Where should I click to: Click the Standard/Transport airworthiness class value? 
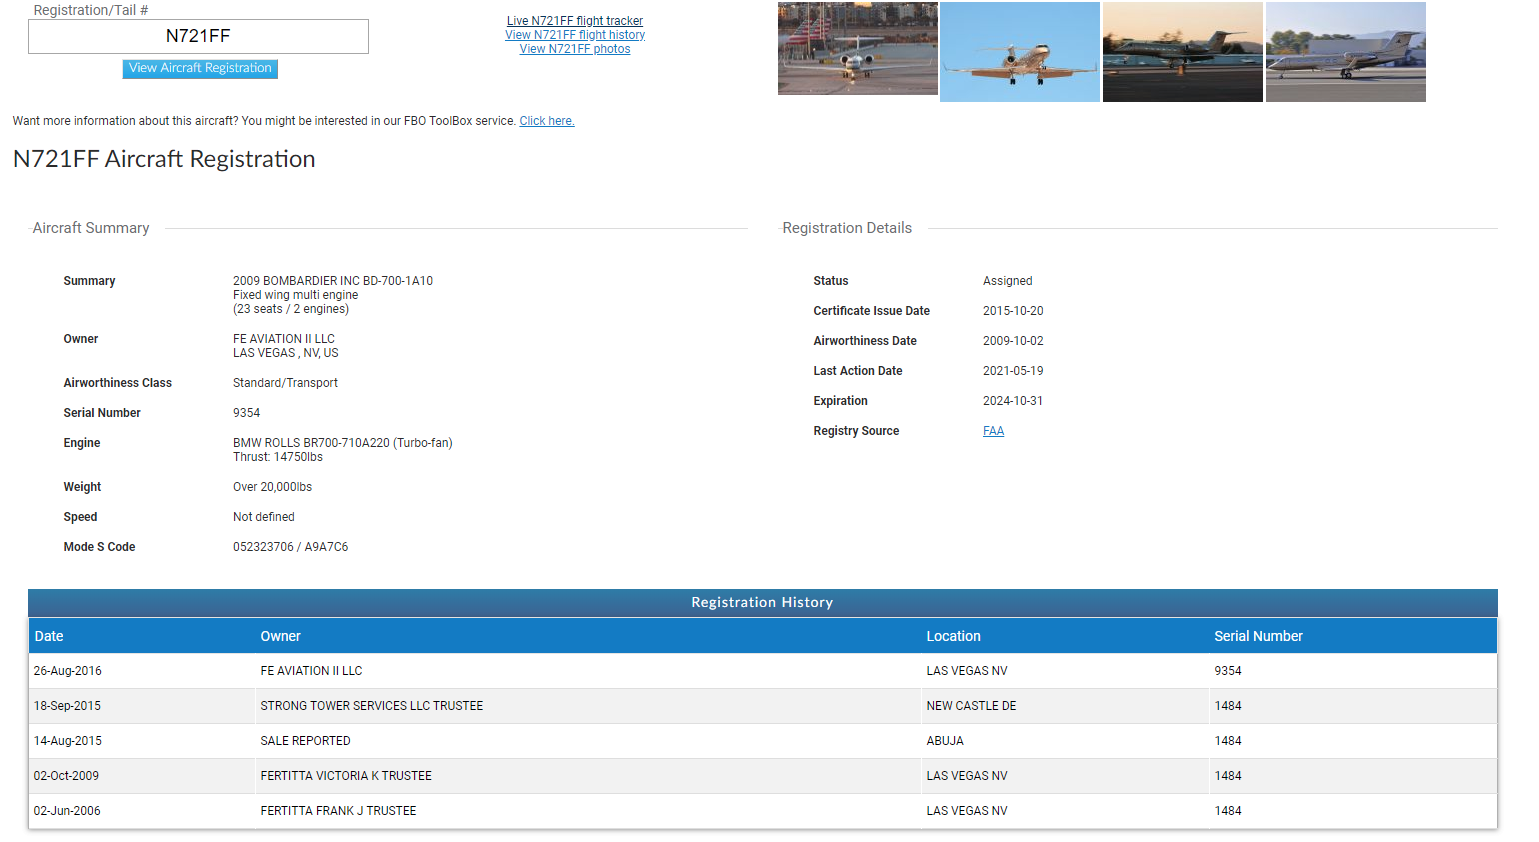[285, 383]
